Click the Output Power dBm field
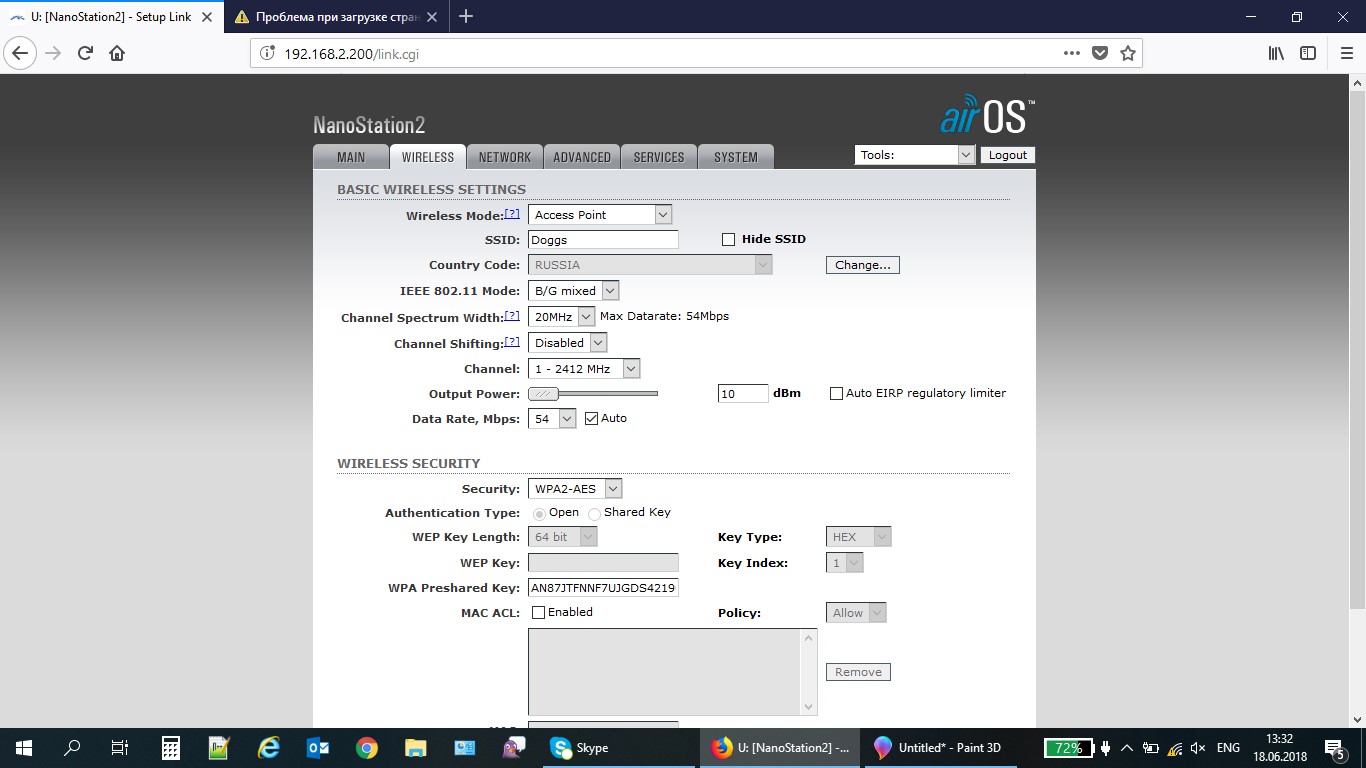 (x=743, y=394)
